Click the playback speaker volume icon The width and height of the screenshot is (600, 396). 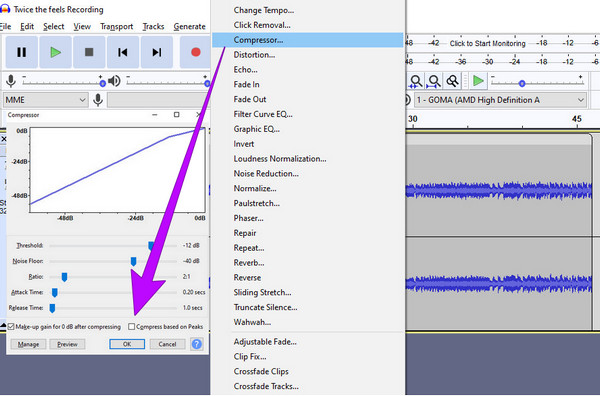114,81
